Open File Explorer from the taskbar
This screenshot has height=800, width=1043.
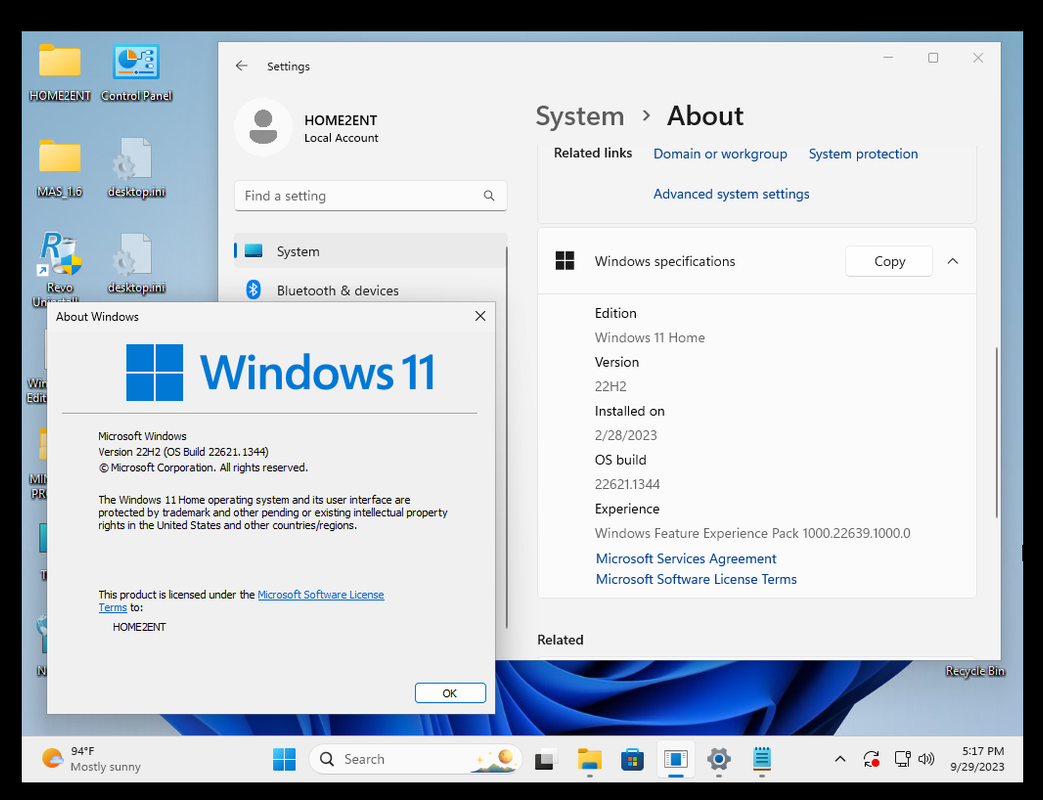589,759
